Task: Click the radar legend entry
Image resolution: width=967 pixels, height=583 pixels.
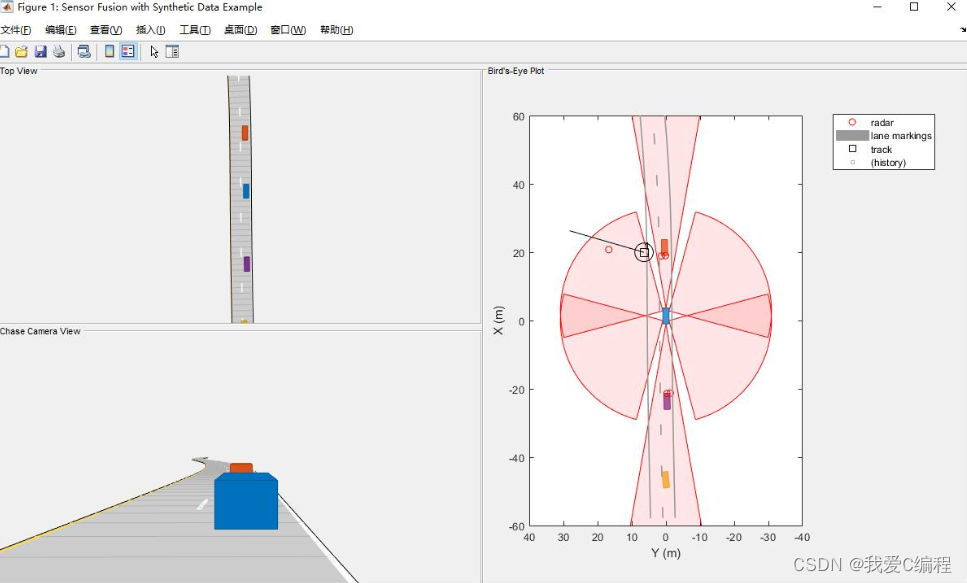Action: [x=881, y=122]
